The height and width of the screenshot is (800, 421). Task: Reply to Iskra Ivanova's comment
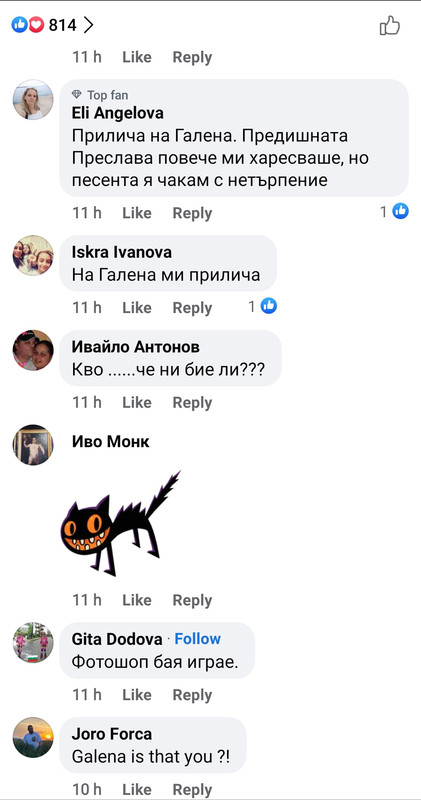point(192,308)
